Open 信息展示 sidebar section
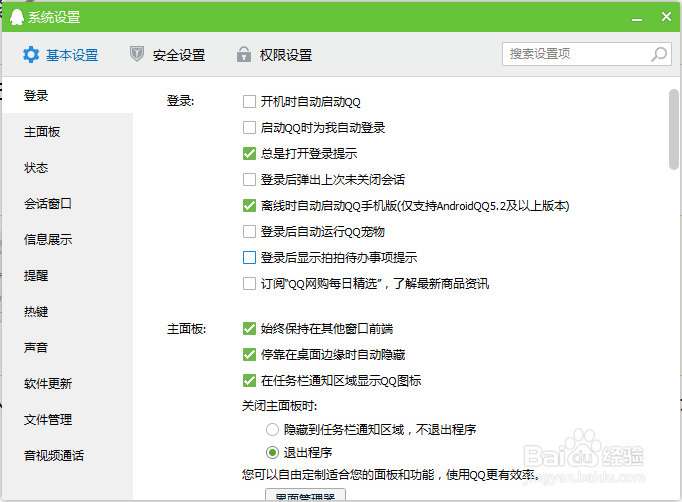 67,239
